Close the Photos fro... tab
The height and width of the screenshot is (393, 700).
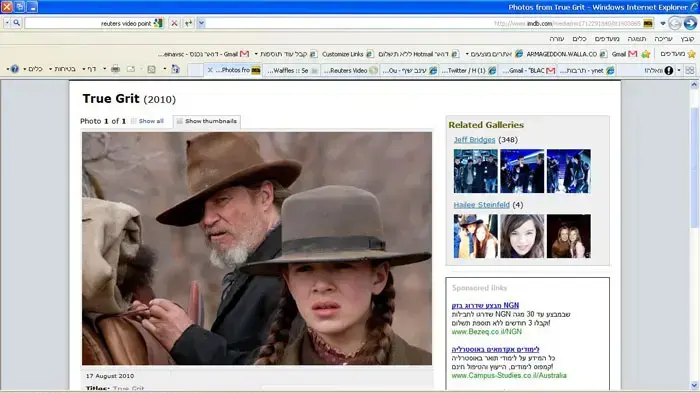[210, 70]
